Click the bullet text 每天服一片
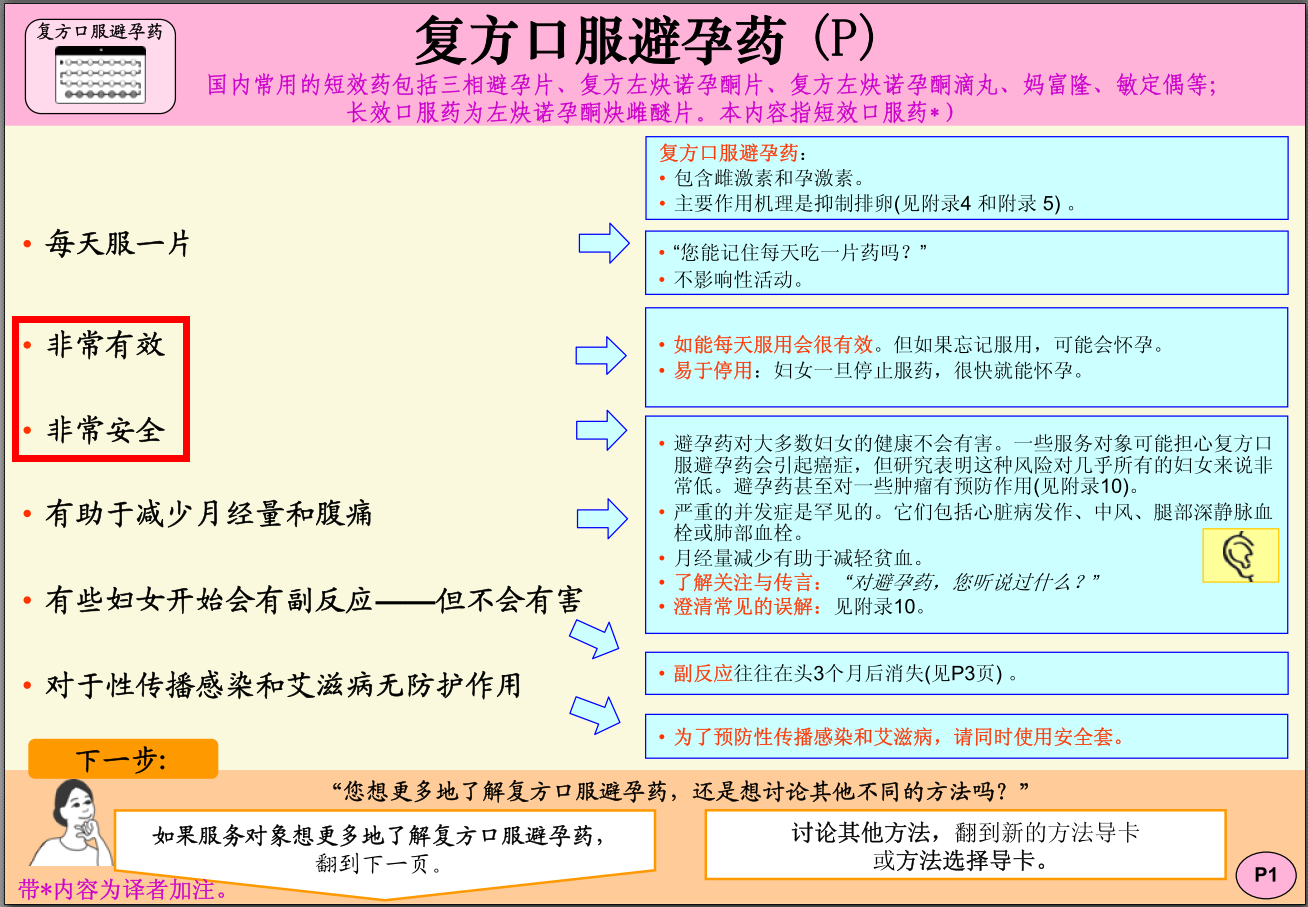 pyautogui.click(x=118, y=243)
